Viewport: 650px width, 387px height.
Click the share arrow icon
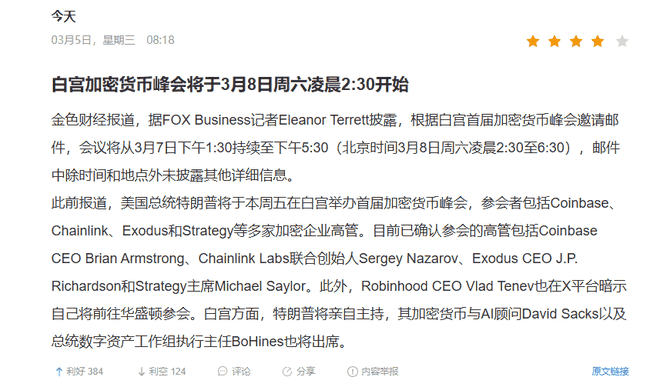287,372
